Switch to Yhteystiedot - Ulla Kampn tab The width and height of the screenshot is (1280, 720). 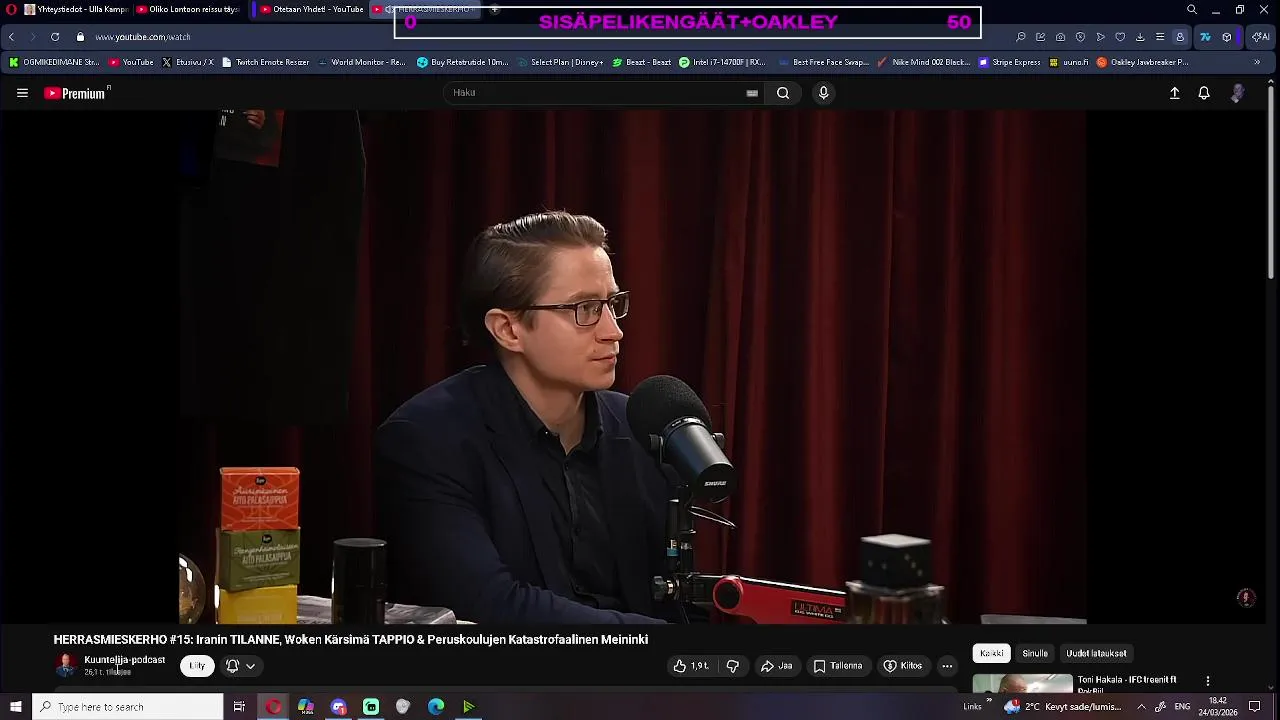77,9
